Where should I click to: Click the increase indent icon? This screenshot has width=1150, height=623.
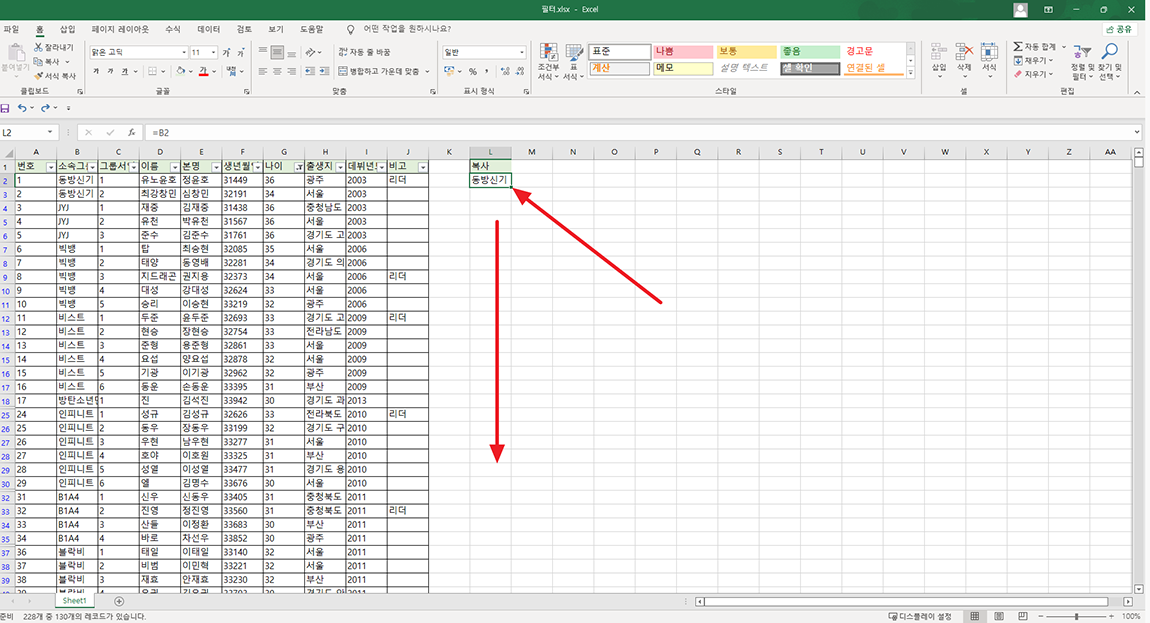324,71
